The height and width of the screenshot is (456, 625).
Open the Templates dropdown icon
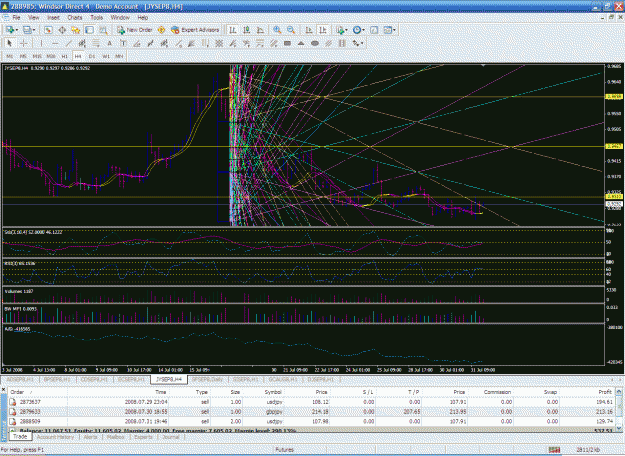[389, 30]
